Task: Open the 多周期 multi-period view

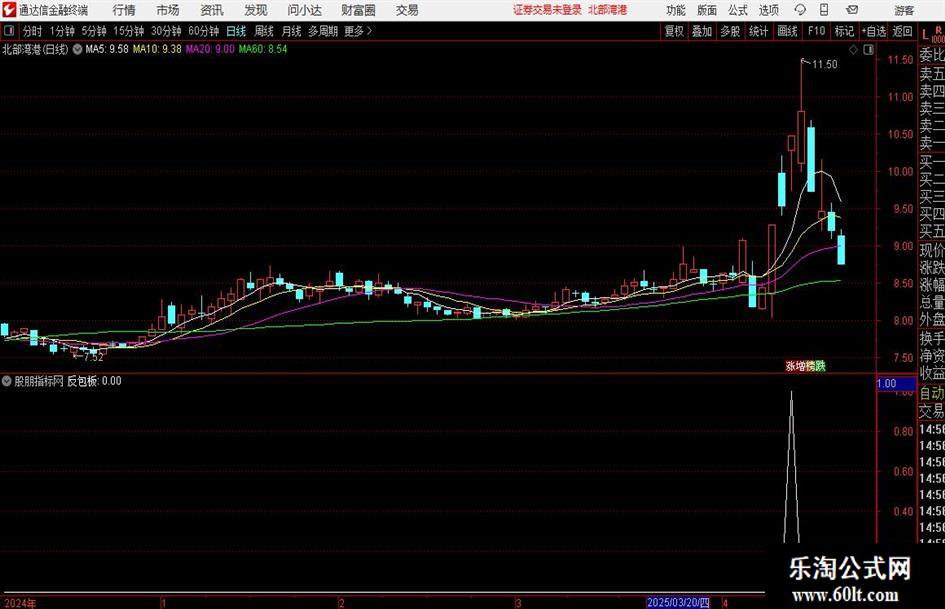Action: (323, 31)
